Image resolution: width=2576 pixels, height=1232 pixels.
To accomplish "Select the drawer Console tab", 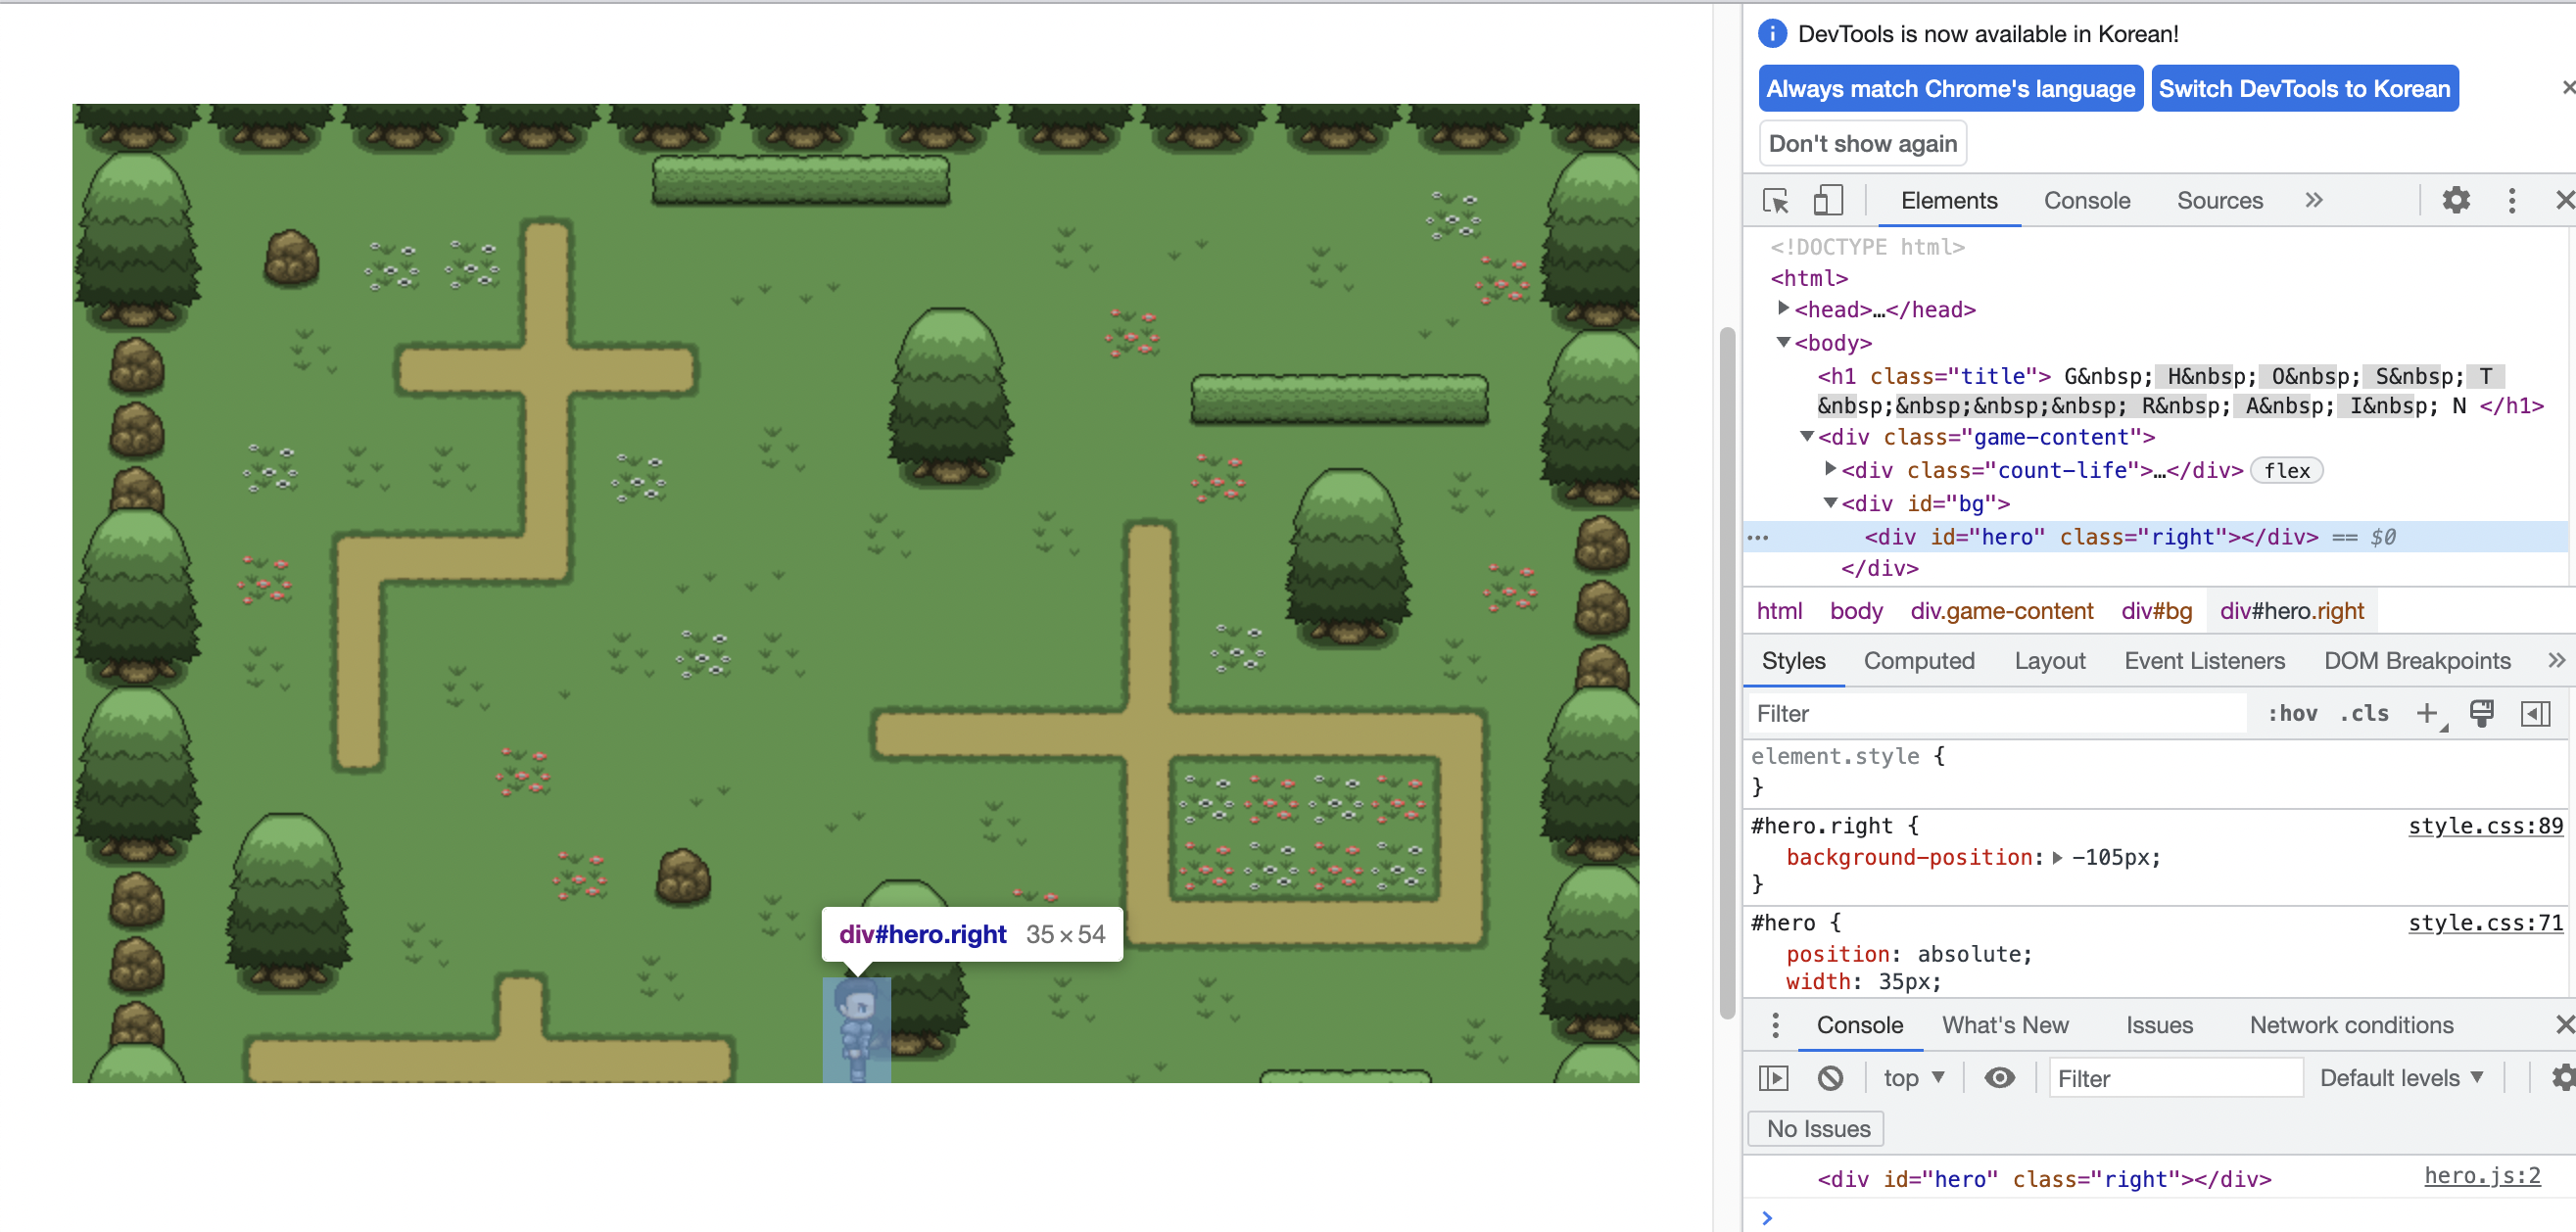I will click(1859, 1025).
